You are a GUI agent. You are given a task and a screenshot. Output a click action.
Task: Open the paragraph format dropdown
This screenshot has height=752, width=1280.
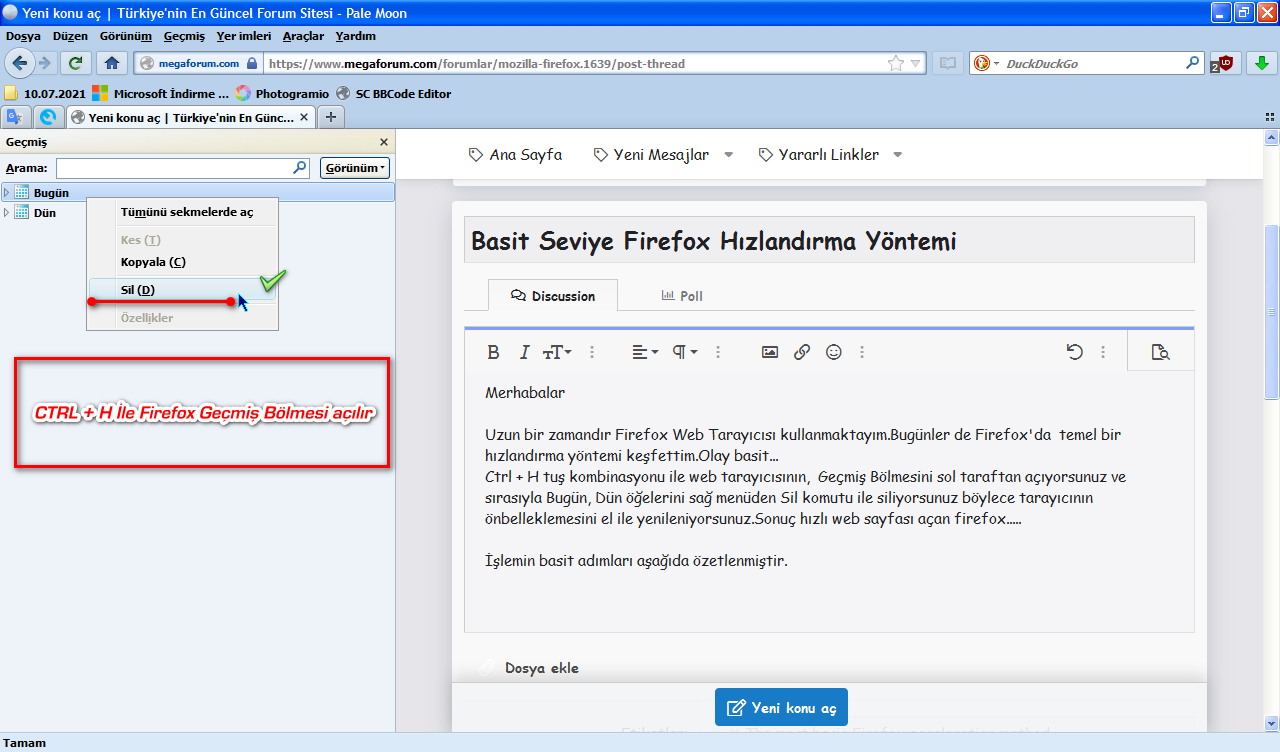[684, 352]
